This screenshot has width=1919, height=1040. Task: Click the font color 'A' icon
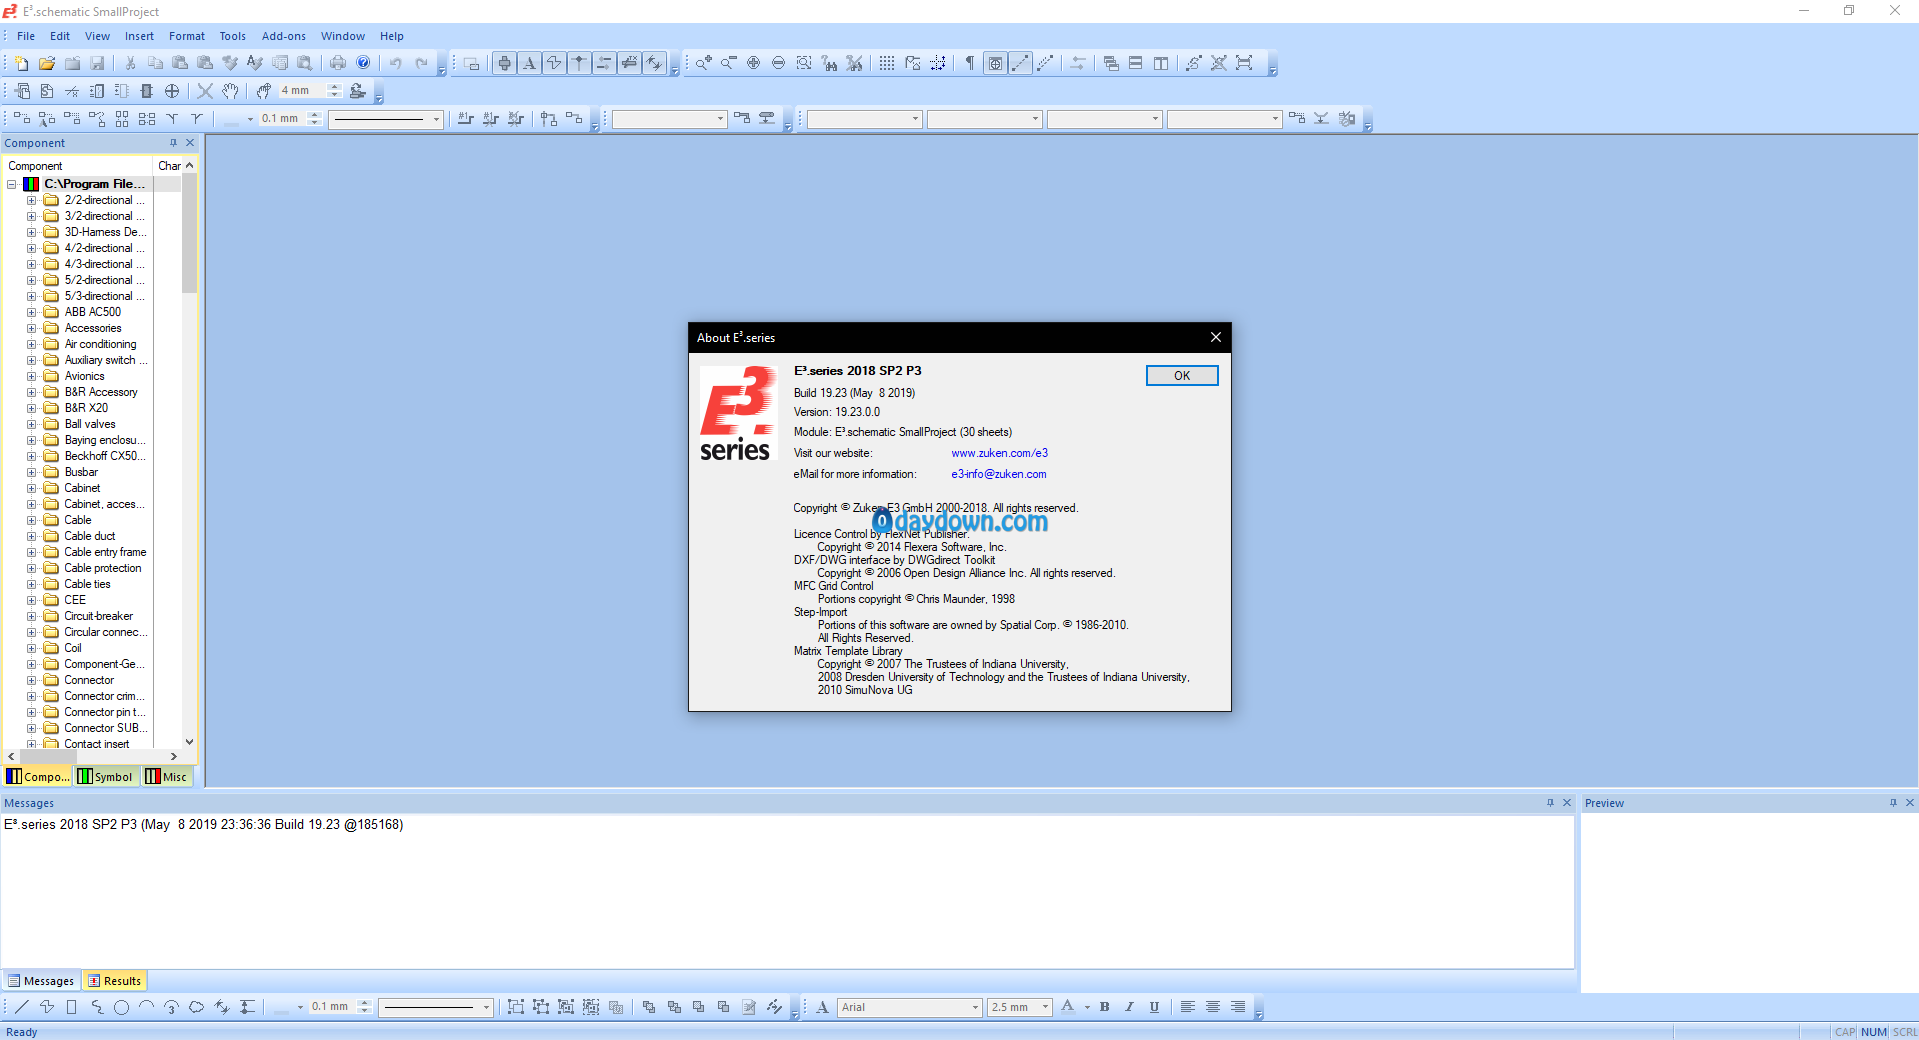(x=1068, y=1007)
